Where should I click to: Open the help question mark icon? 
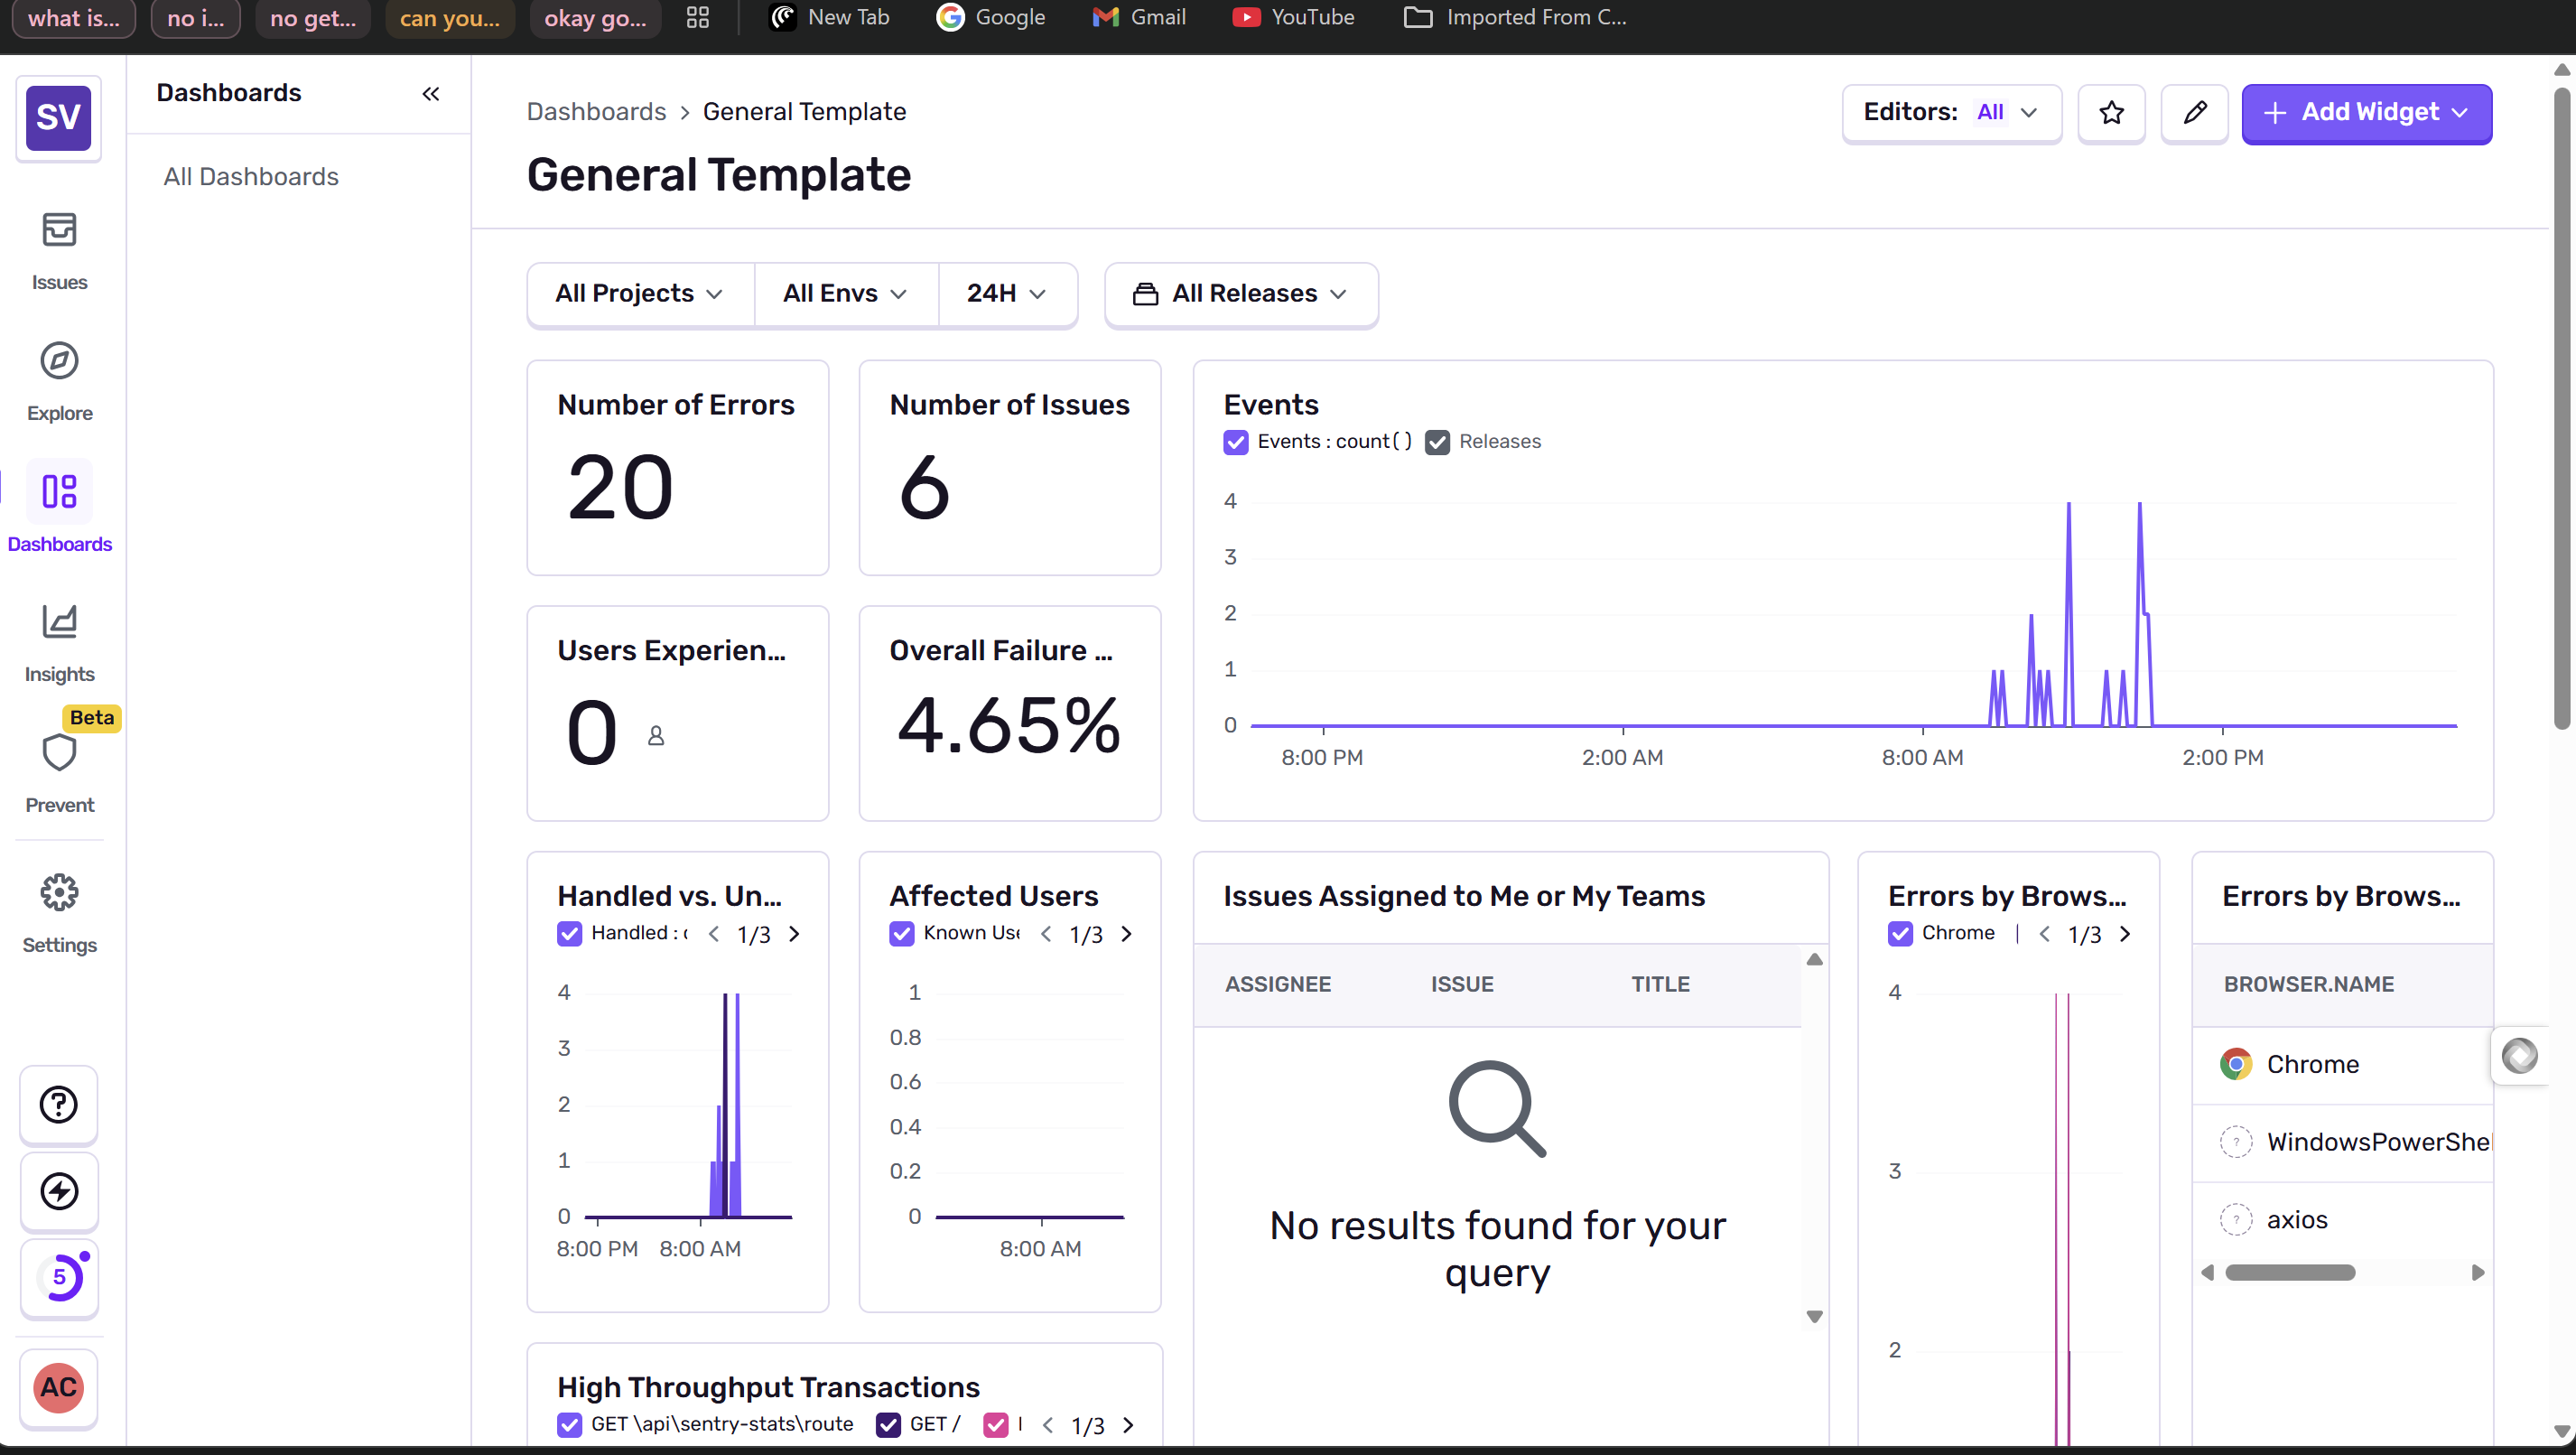(59, 1104)
